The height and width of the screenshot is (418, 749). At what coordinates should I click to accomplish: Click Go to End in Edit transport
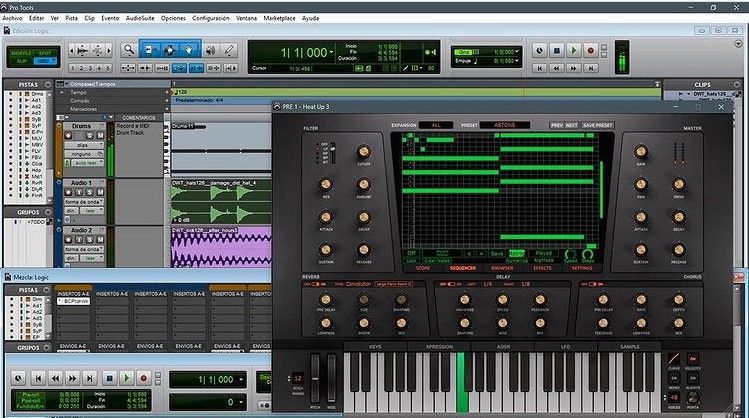tap(590, 68)
